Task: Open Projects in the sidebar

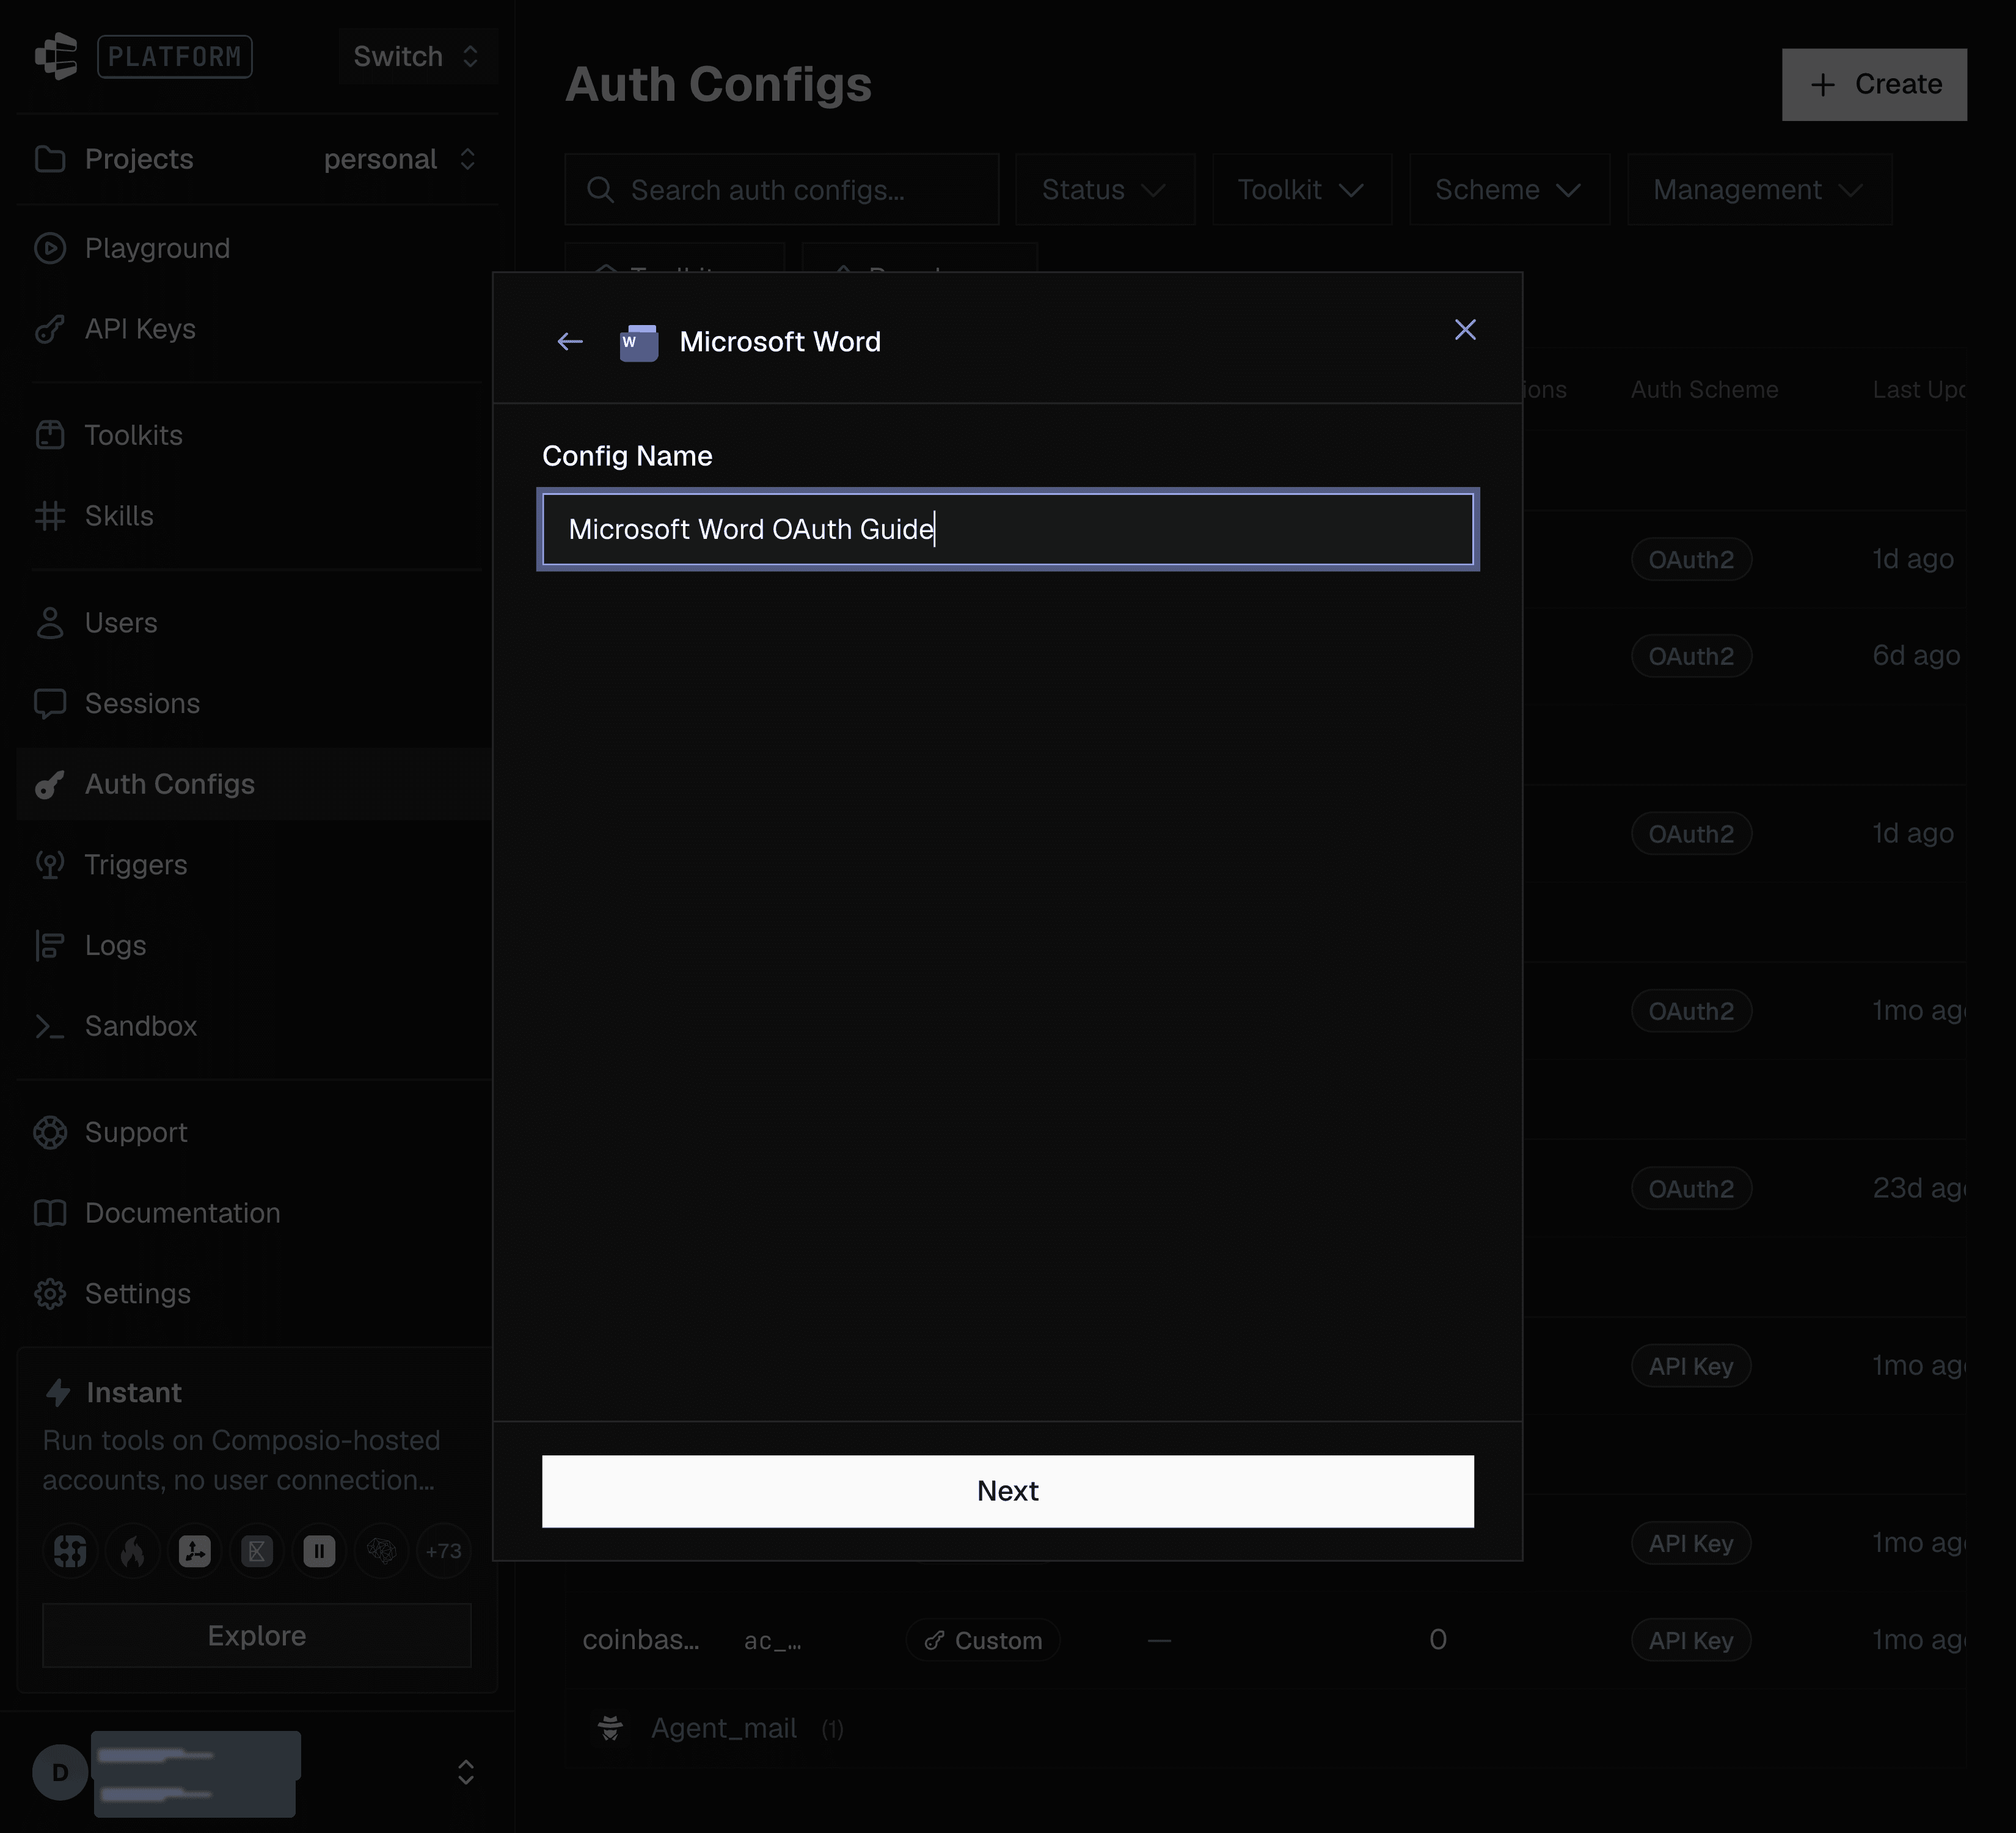Action: pyautogui.click(x=139, y=159)
